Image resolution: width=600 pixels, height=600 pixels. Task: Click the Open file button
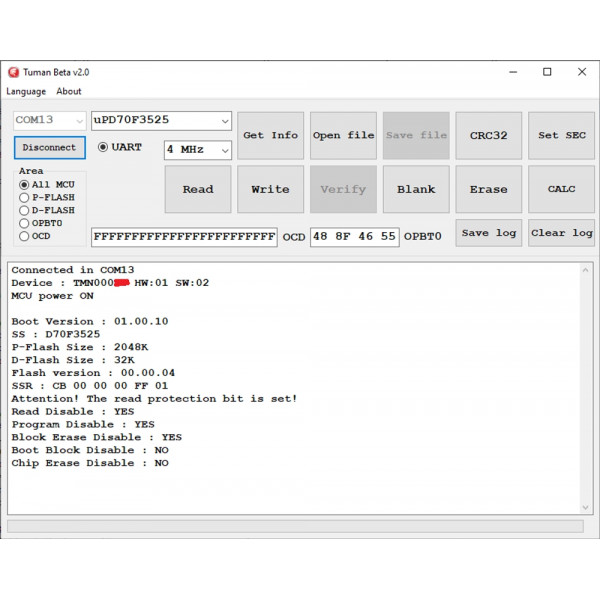click(x=343, y=135)
